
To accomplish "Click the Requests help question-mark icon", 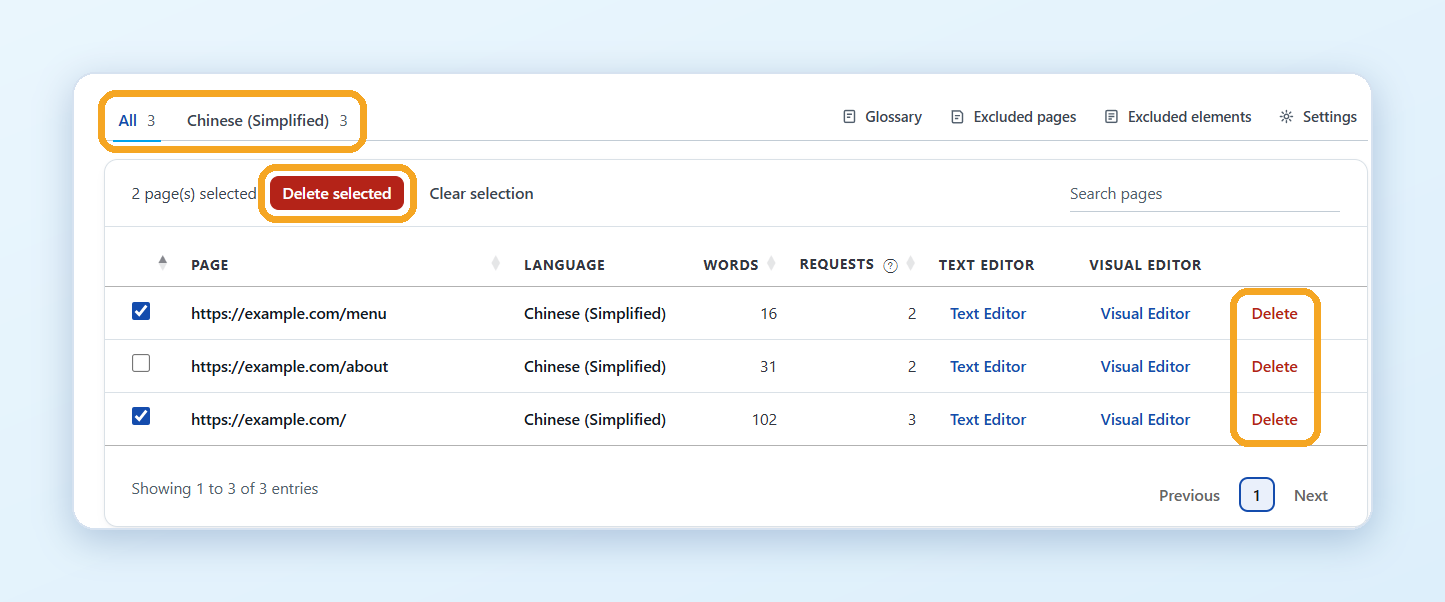I will click(x=890, y=266).
